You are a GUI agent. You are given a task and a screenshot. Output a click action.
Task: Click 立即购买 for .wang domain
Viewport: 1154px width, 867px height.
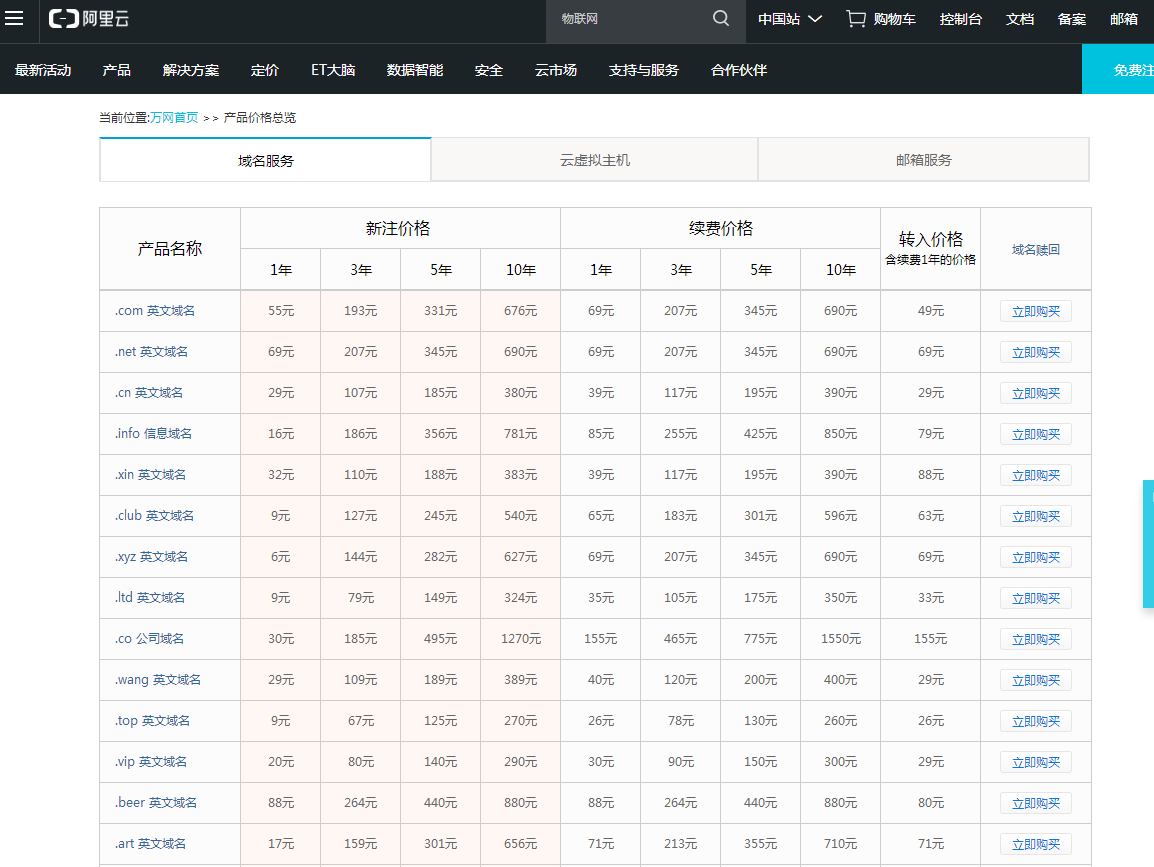tap(1036, 681)
